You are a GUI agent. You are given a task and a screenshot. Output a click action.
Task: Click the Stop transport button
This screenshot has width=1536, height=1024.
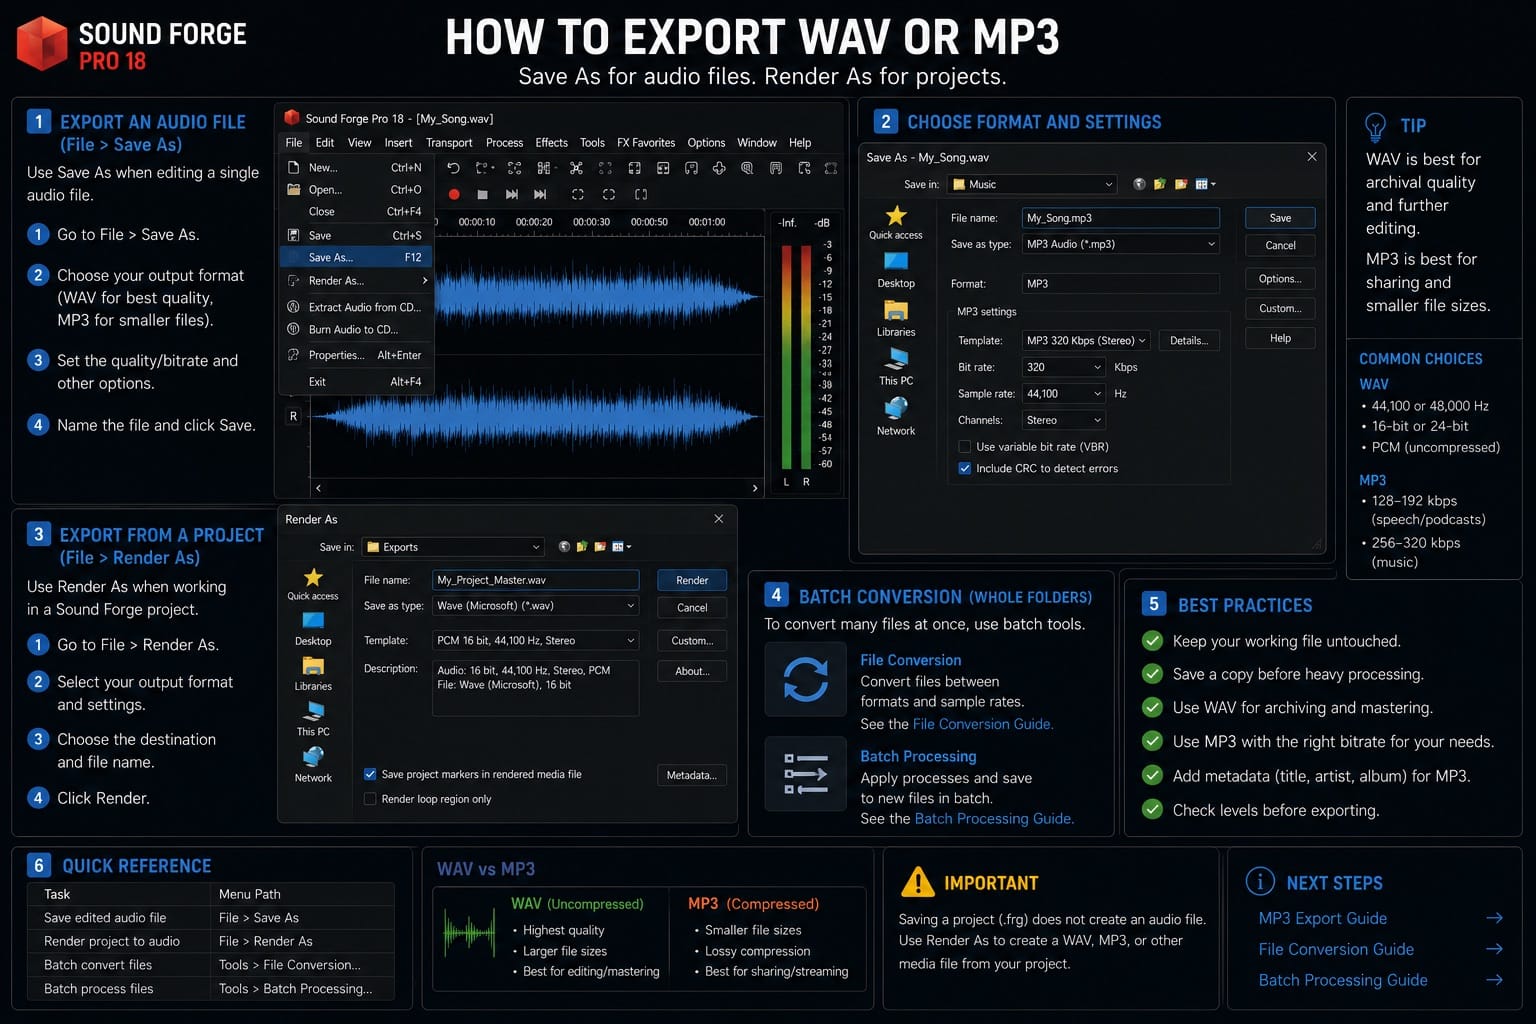pyautogui.click(x=483, y=194)
